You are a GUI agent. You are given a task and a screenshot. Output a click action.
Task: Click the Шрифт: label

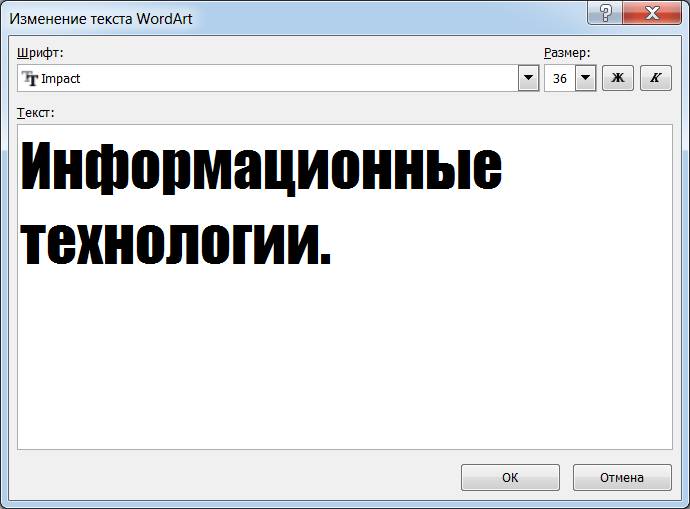pyautogui.click(x=40, y=53)
